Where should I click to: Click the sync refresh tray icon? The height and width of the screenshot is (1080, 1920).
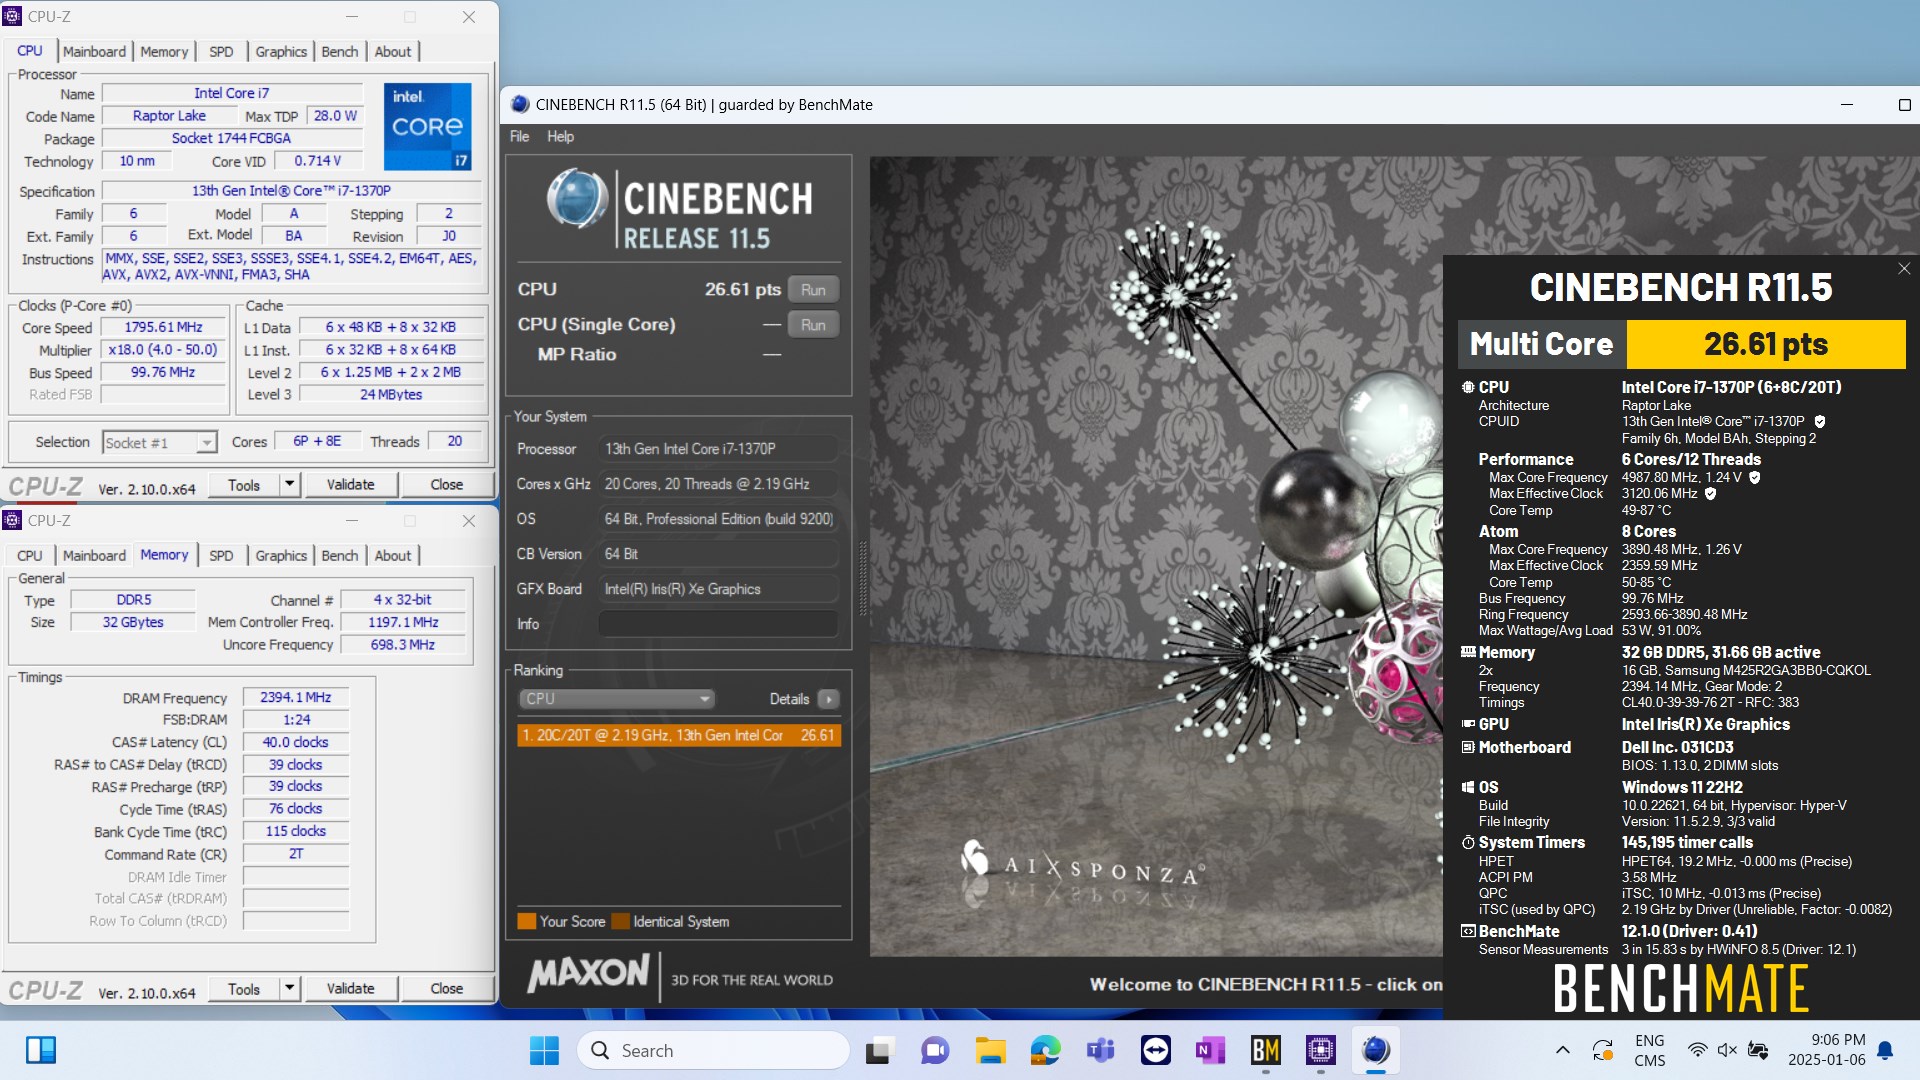[x=1602, y=1050]
